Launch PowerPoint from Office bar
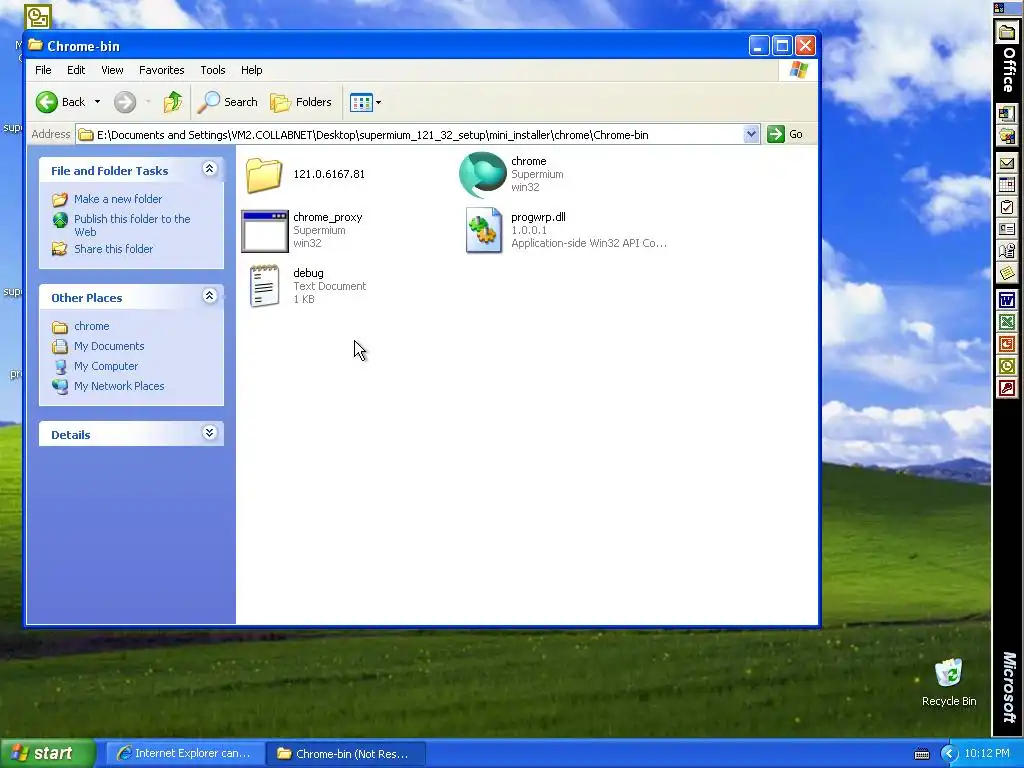This screenshot has height=768, width=1024. 1006,344
